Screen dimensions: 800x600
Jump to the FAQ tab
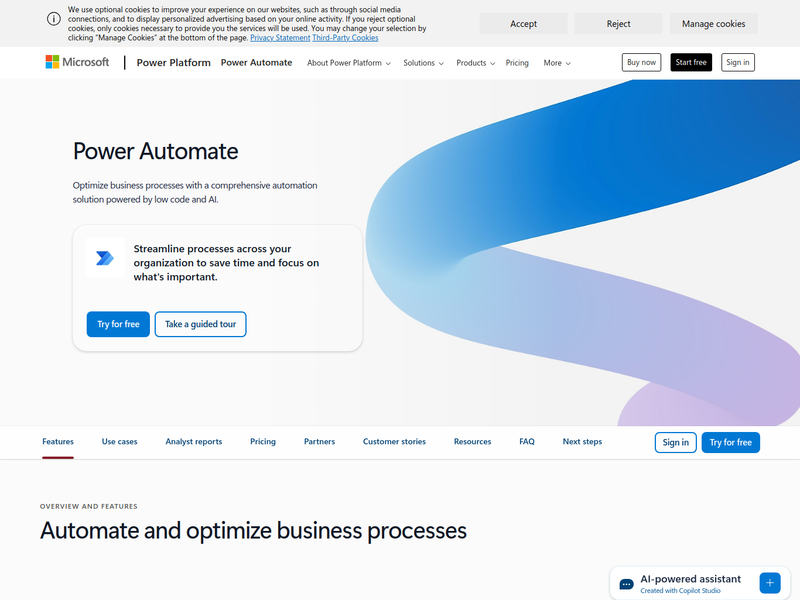tap(527, 442)
